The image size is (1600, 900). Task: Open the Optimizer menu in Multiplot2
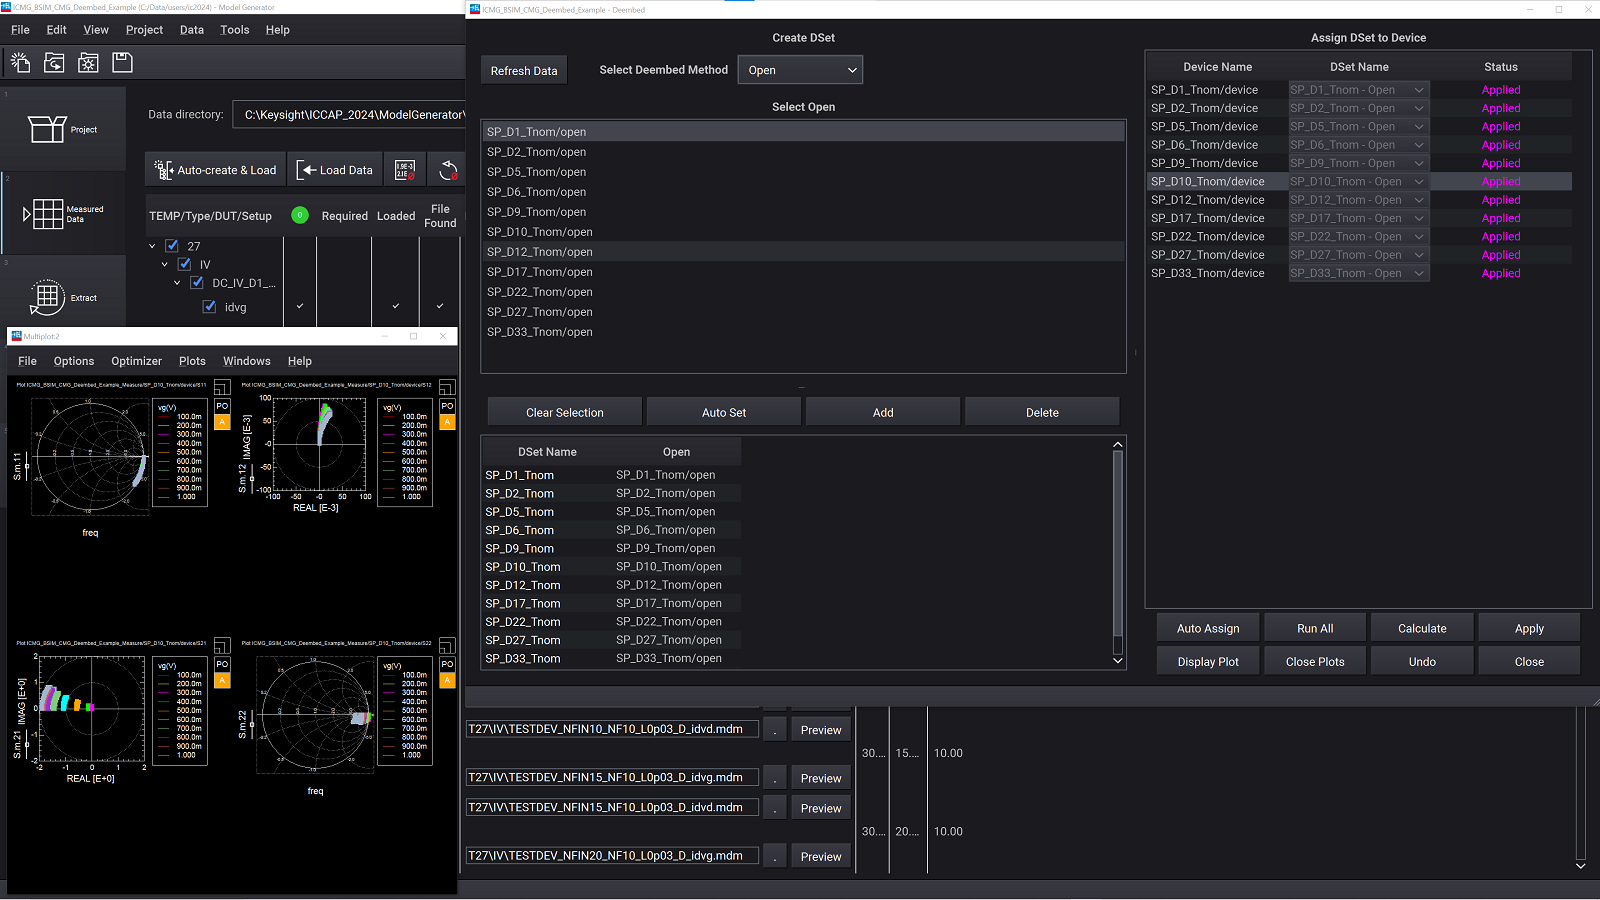click(136, 360)
